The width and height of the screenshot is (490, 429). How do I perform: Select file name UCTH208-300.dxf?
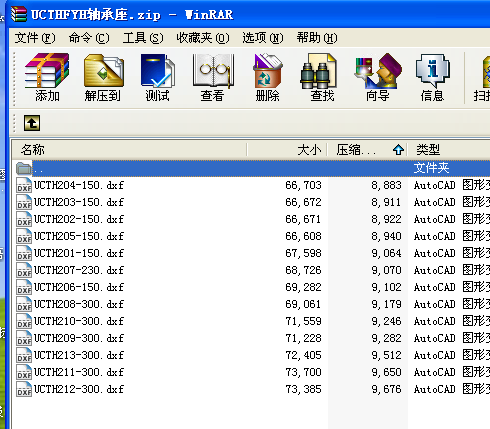click(79, 304)
